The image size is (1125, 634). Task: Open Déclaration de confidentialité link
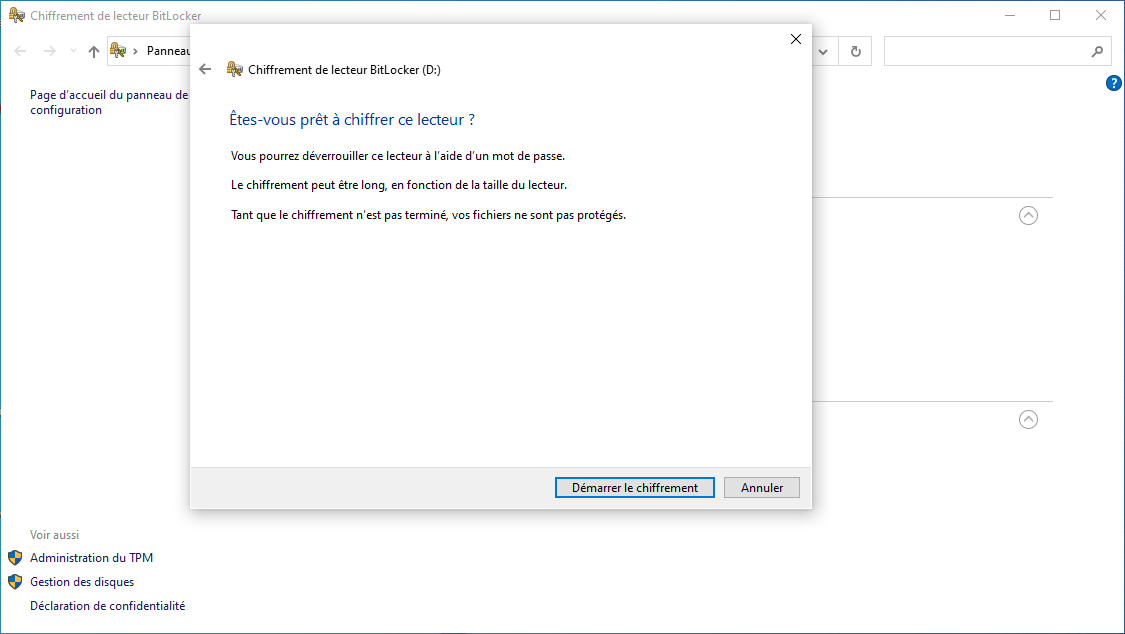[x=107, y=606]
